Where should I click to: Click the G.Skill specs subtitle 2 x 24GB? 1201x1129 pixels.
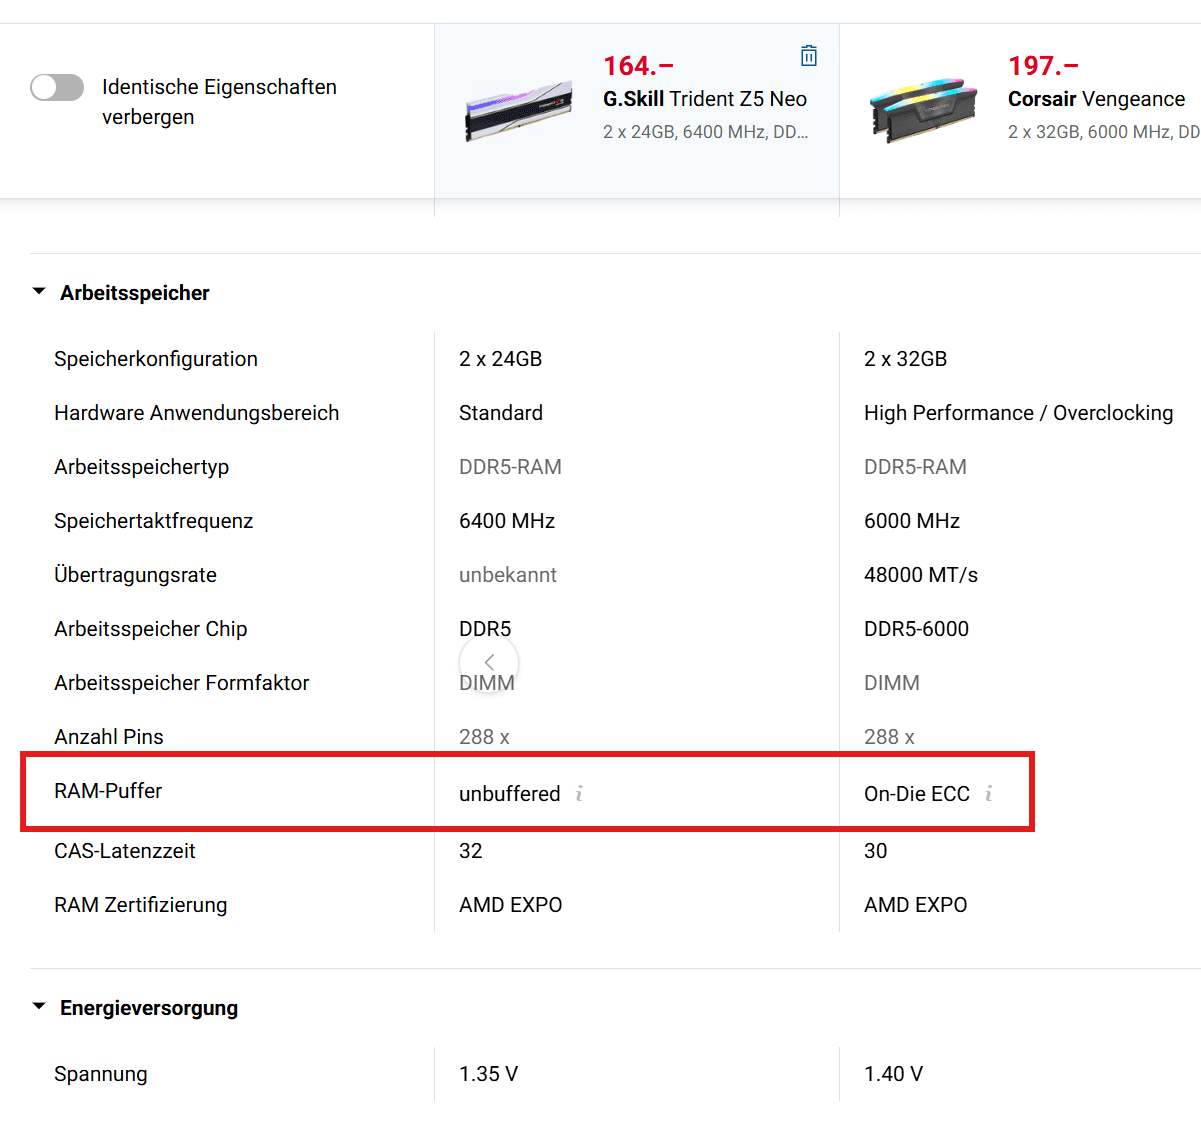coord(705,132)
